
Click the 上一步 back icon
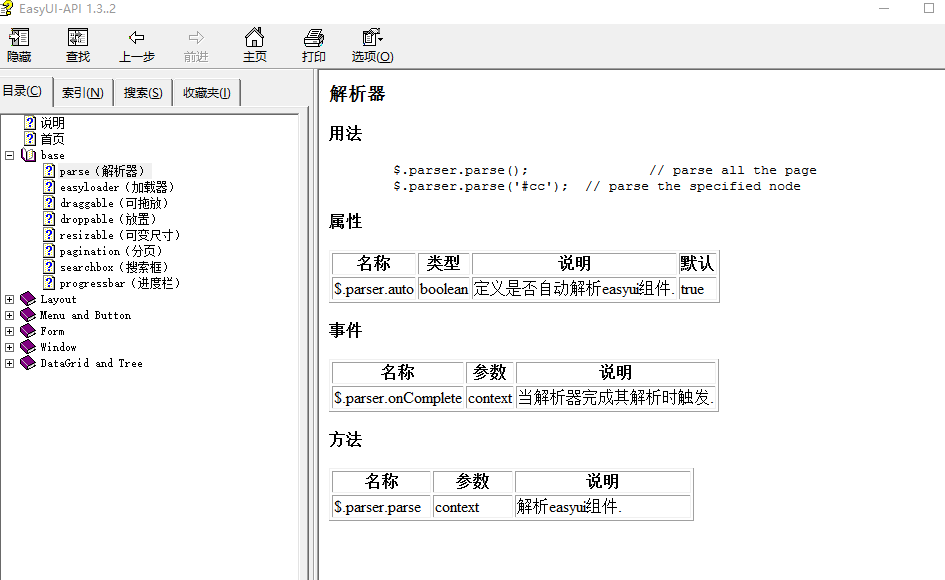pos(137,45)
